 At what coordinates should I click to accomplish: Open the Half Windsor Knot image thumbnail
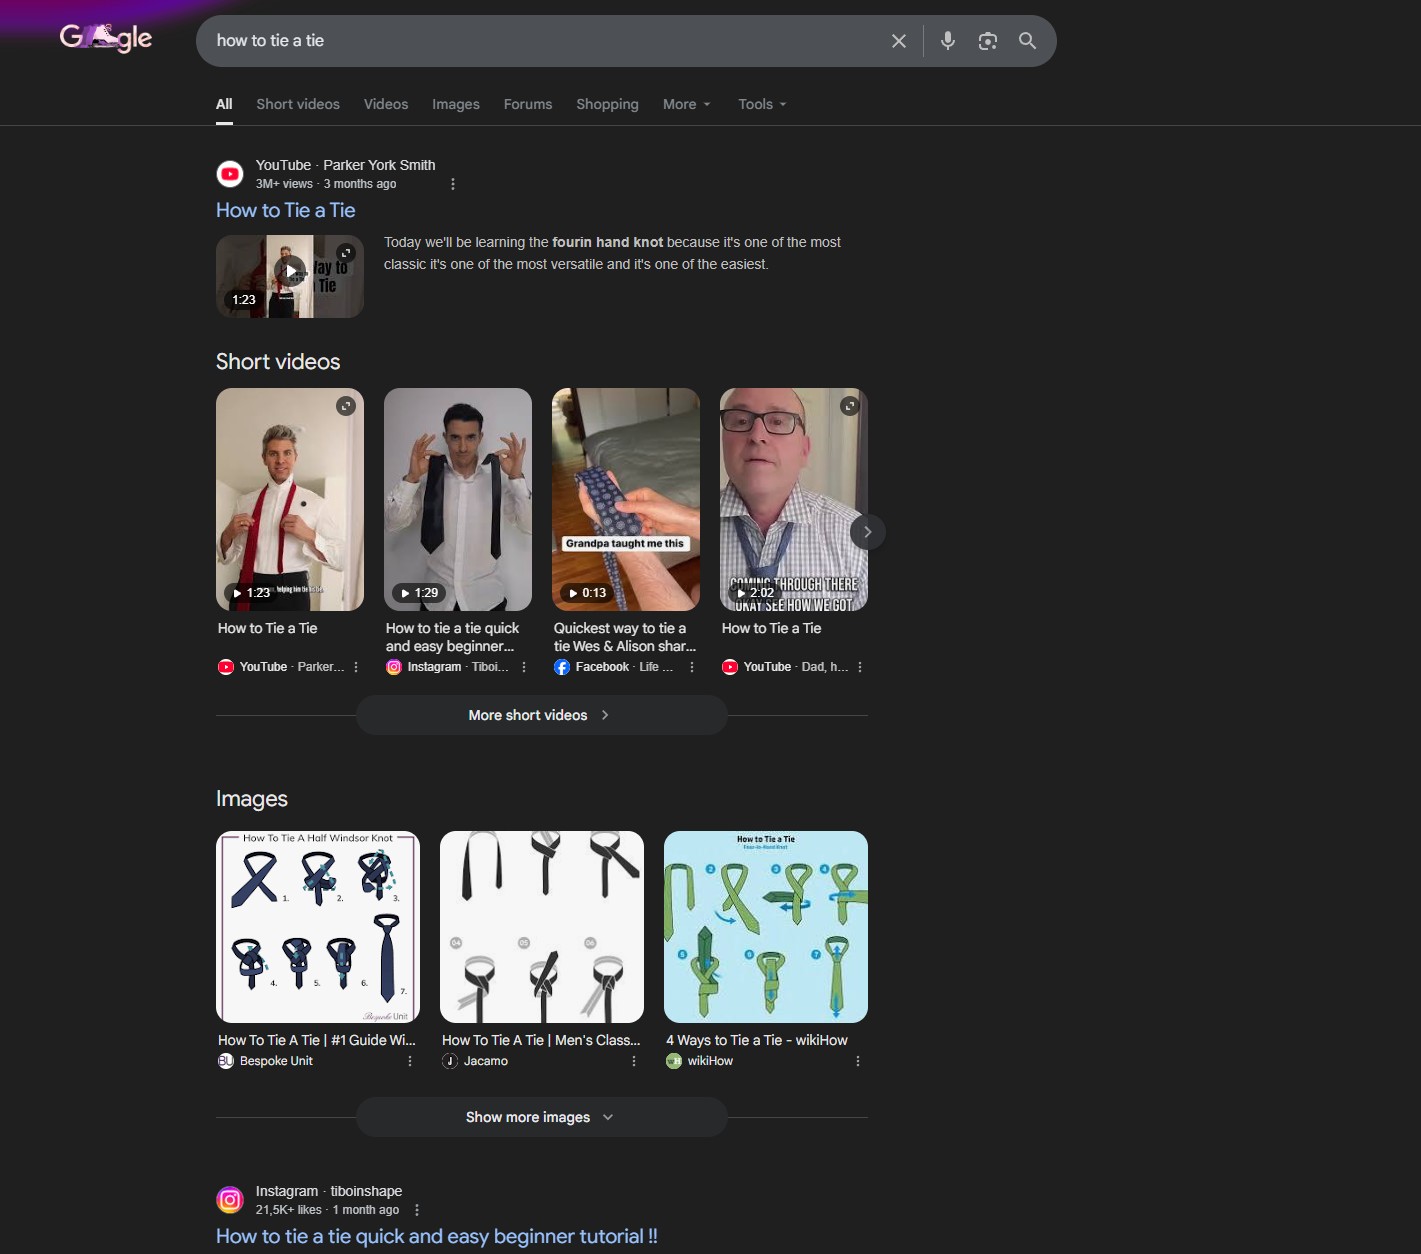[x=318, y=927]
